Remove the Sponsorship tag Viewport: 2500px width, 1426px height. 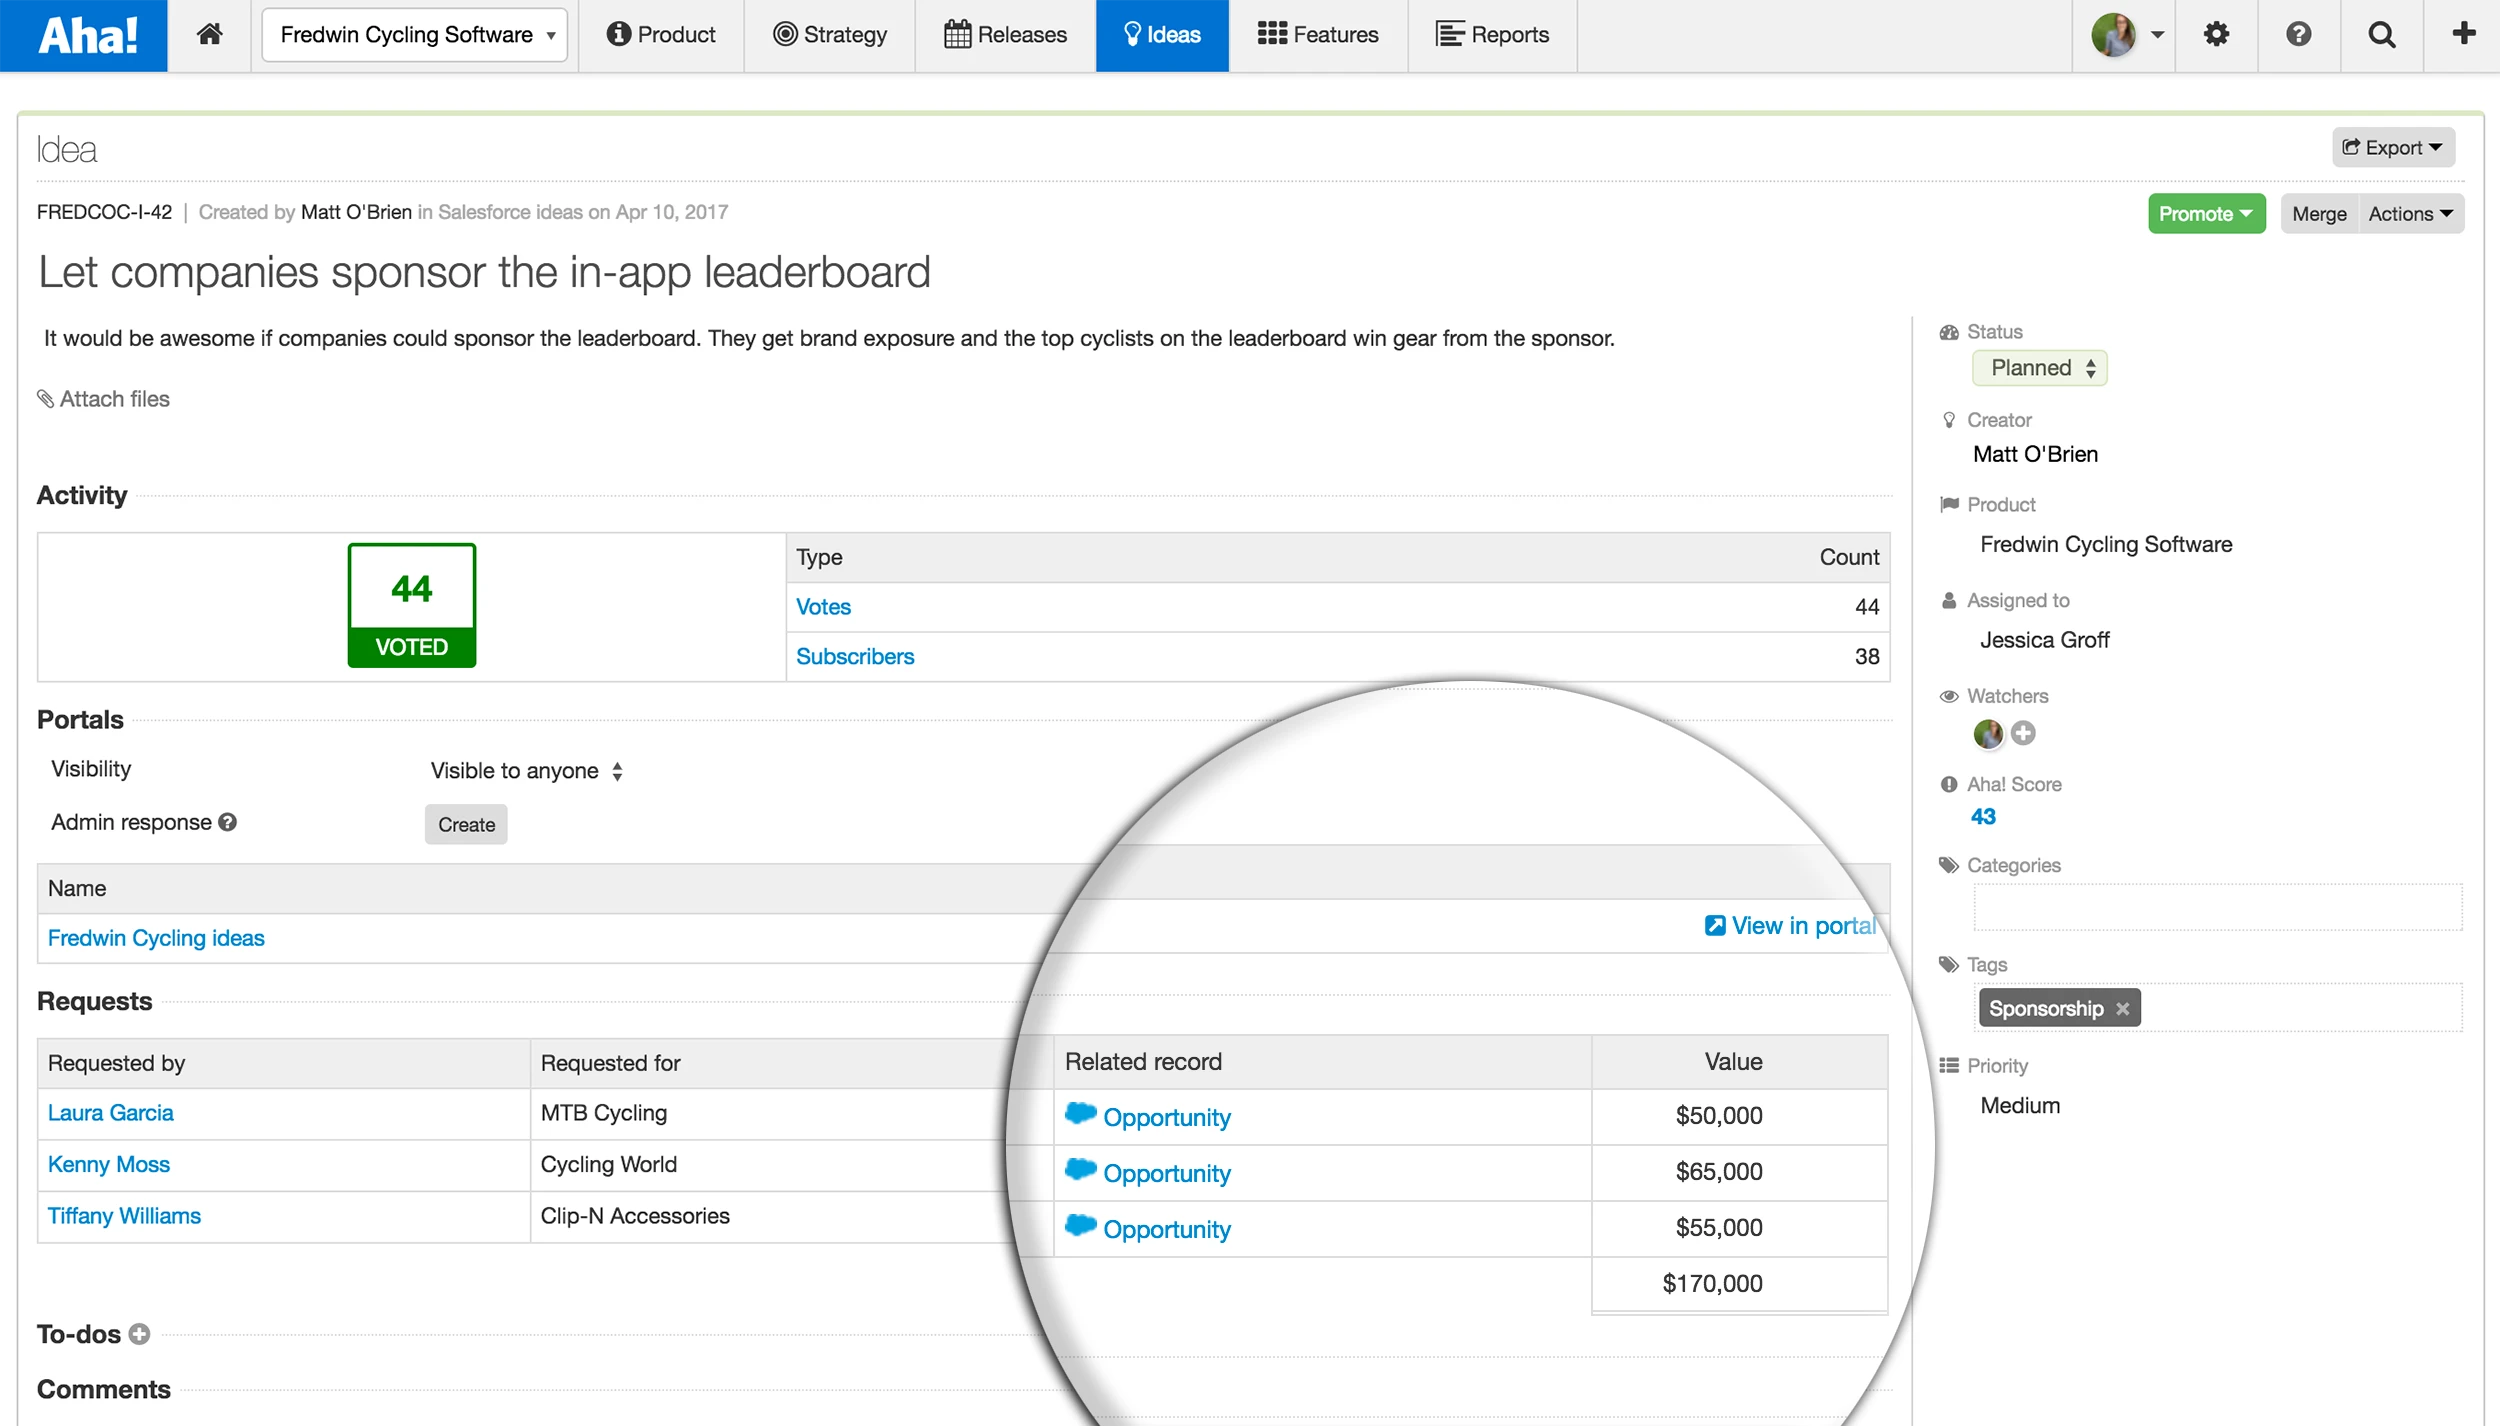(2123, 1009)
